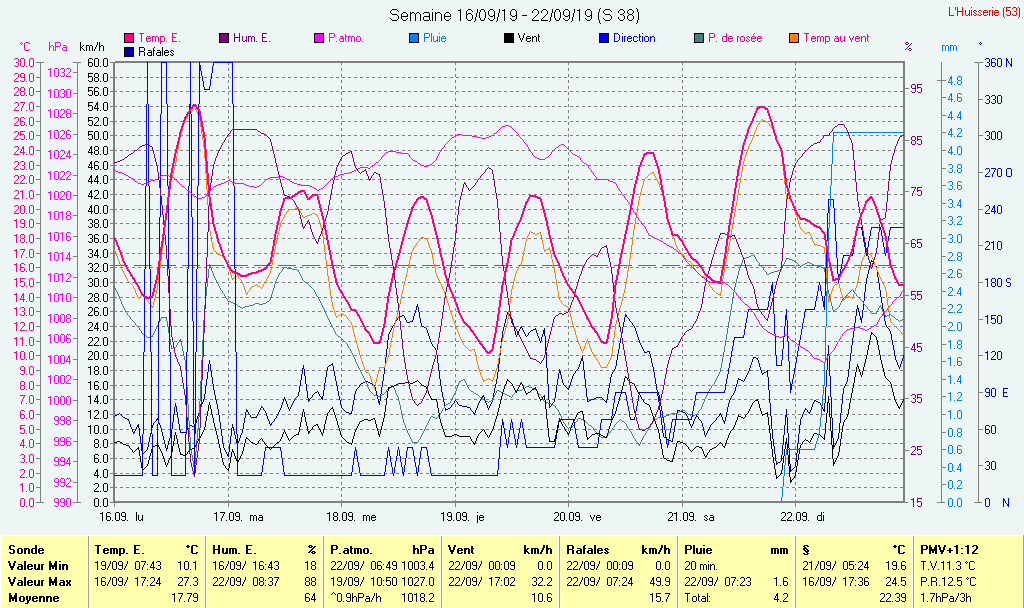Select the P.atmo. legend label
Image resolution: width=1024 pixels, height=608 pixels.
(x=346, y=39)
